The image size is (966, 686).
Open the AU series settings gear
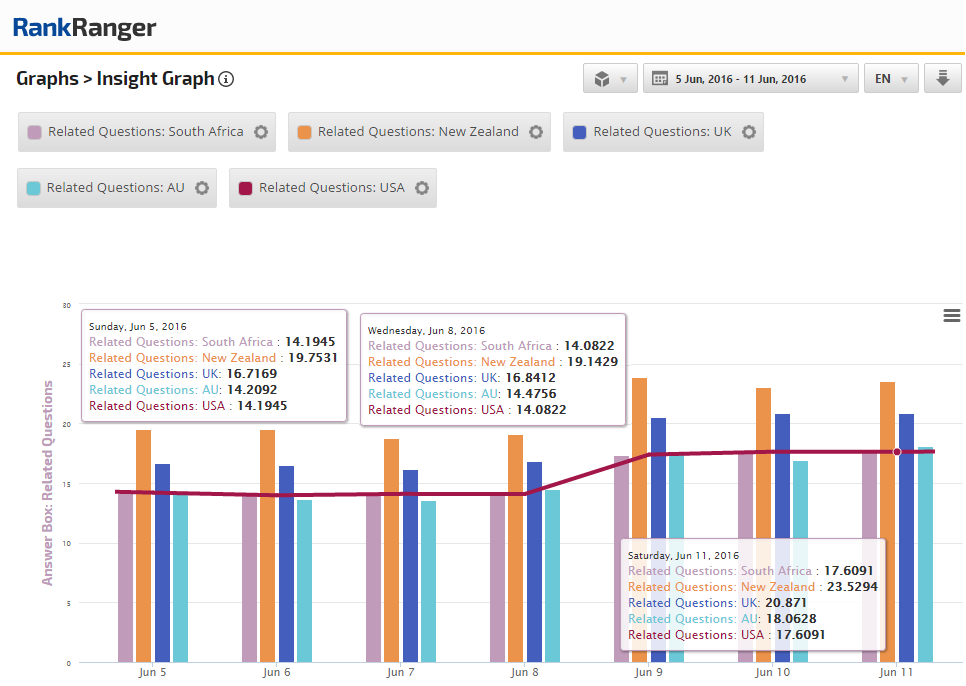click(202, 188)
